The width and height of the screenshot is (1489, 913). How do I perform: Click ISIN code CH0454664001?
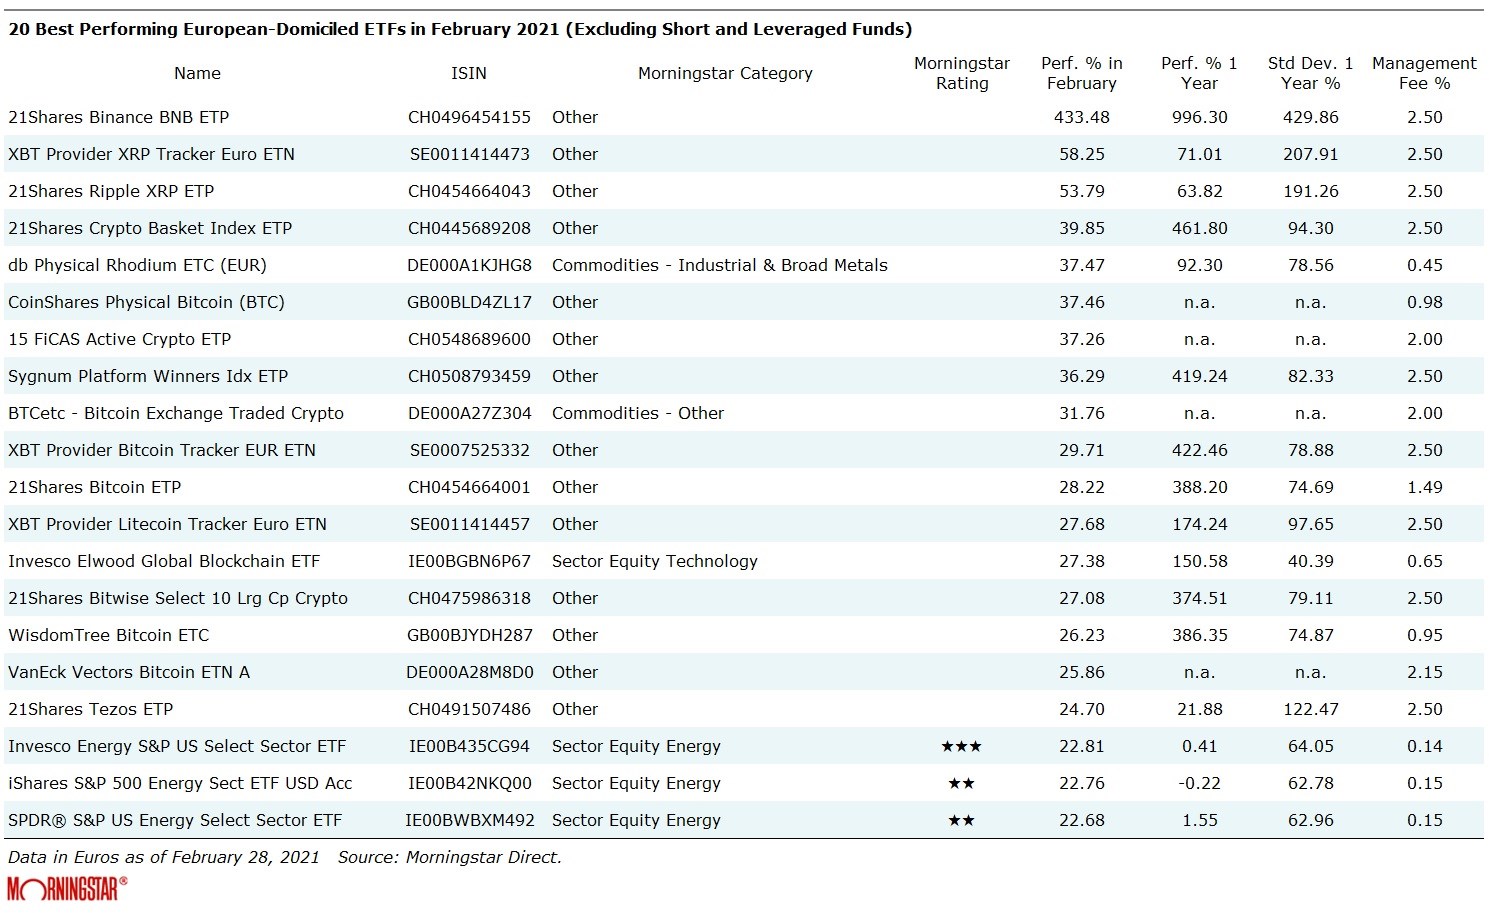(469, 487)
